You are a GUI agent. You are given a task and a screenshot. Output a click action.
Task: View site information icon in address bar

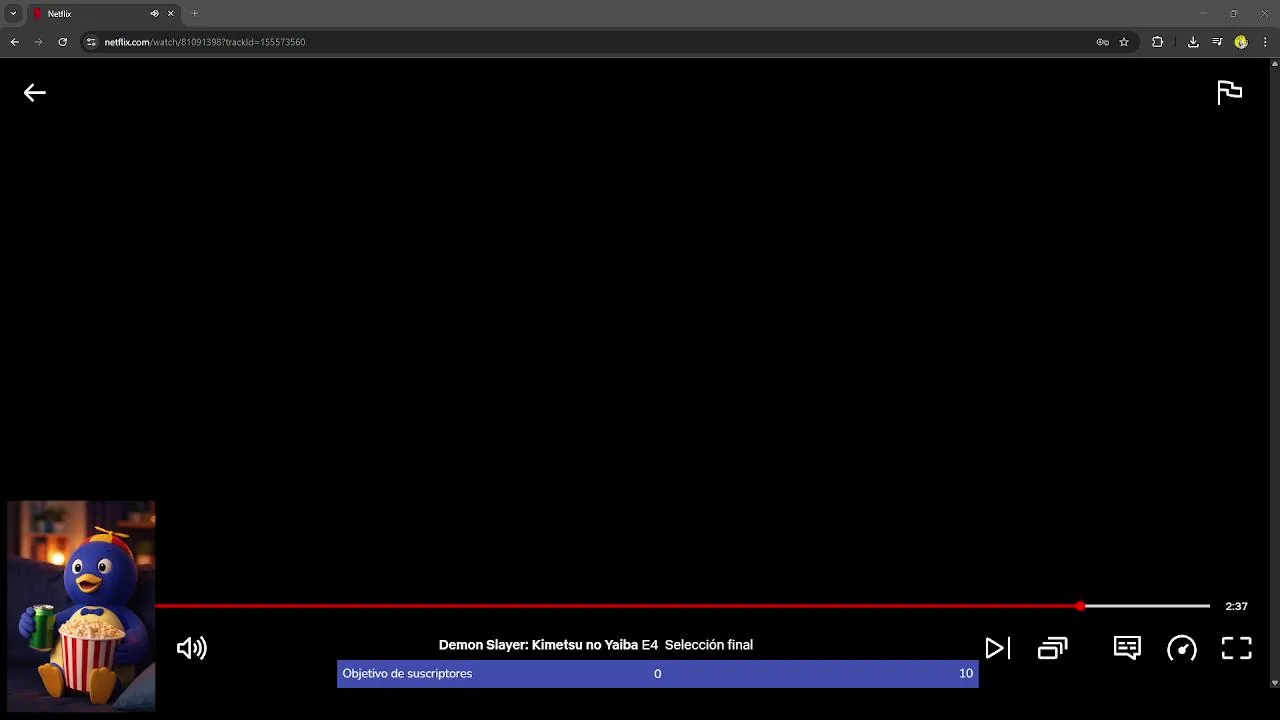(x=91, y=42)
